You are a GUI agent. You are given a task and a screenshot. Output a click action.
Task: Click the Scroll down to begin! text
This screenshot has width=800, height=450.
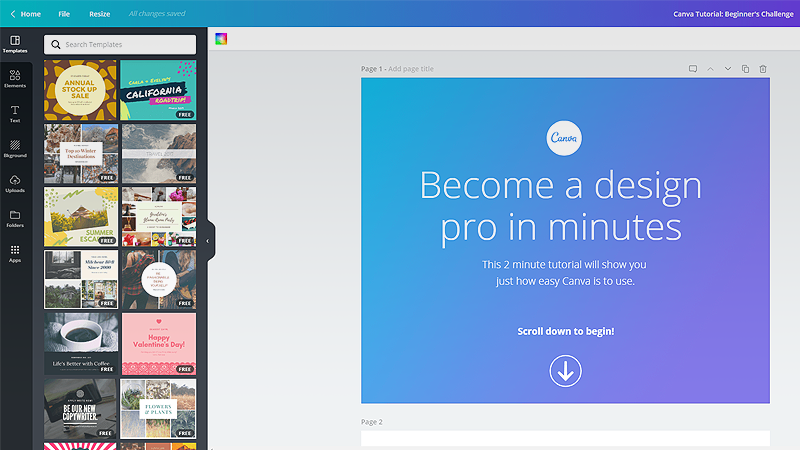point(566,331)
